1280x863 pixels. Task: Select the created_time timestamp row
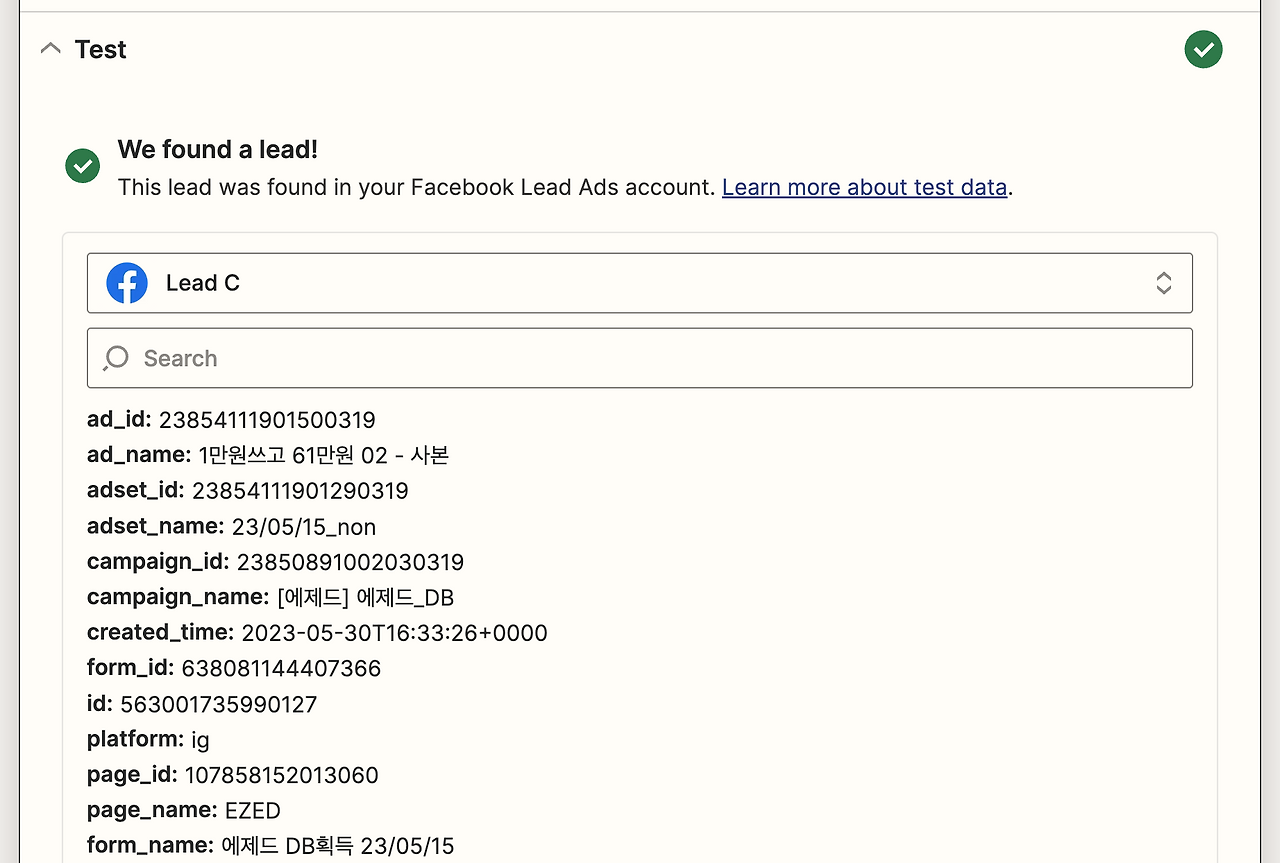pyautogui.click(x=317, y=633)
